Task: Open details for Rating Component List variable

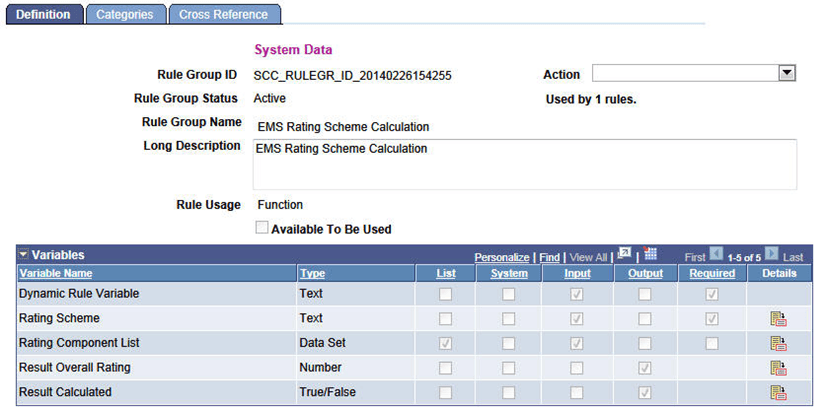Action: pos(778,343)
